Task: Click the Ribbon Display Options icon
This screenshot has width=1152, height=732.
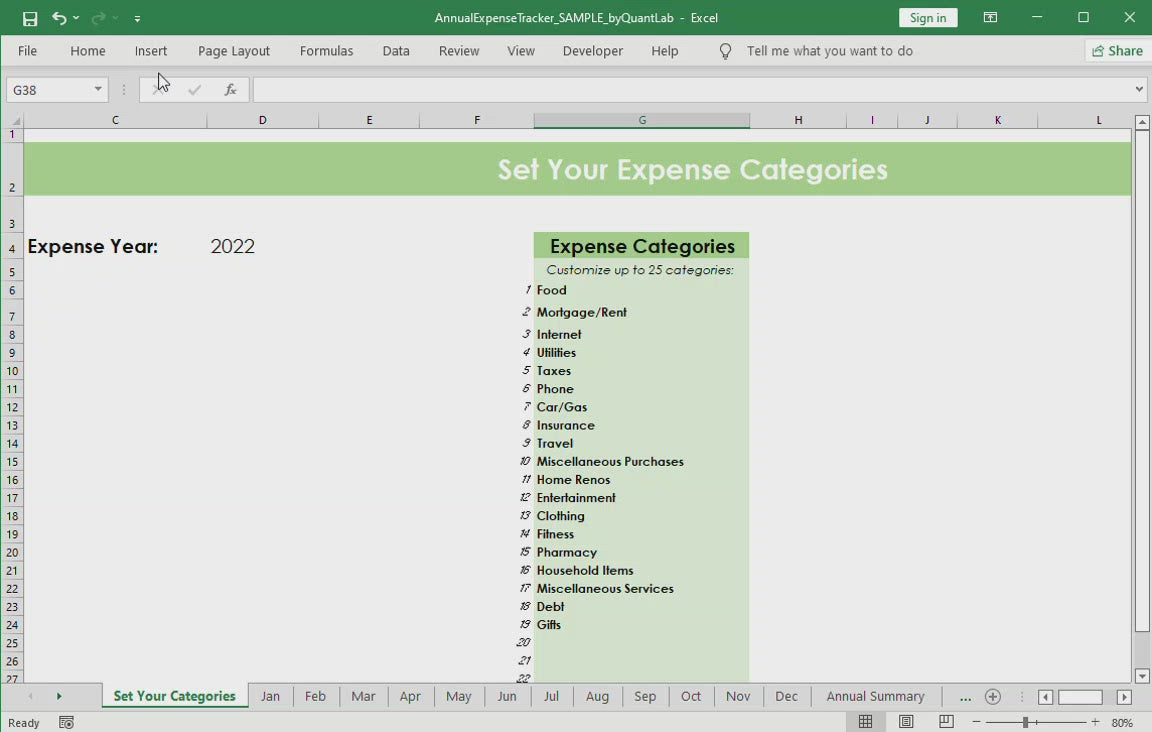Action: coord(990,18)
